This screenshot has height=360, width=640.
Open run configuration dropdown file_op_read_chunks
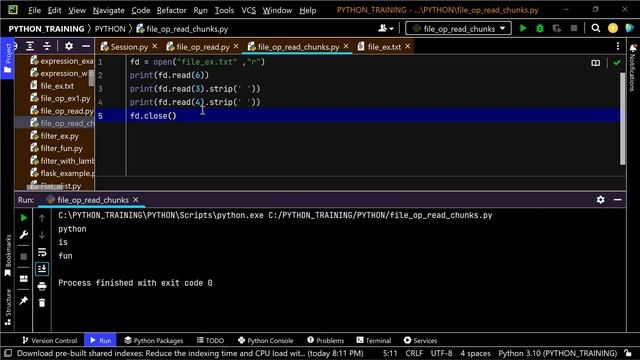coord(458,28)
